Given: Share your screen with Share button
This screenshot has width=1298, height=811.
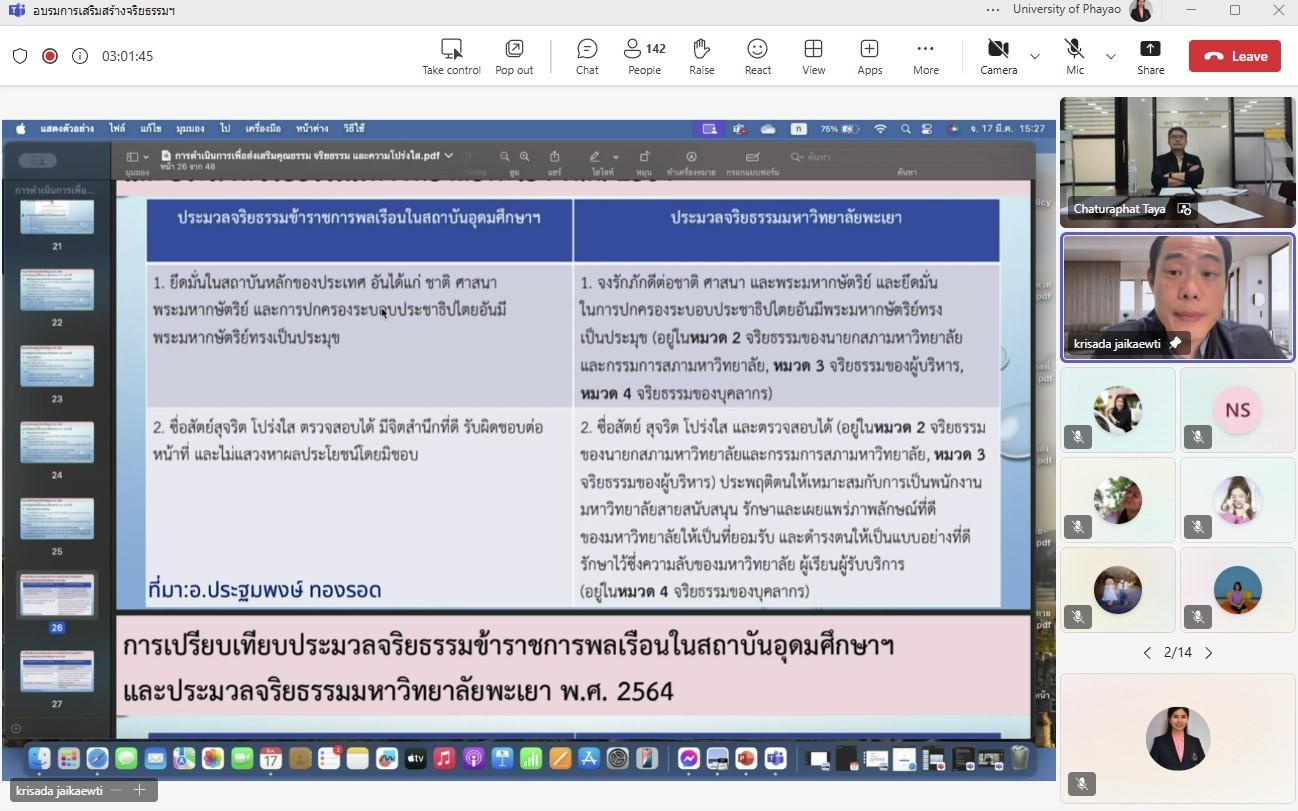Looking at the screenshot, I should pyautogui.click(x=1150, y=56).
